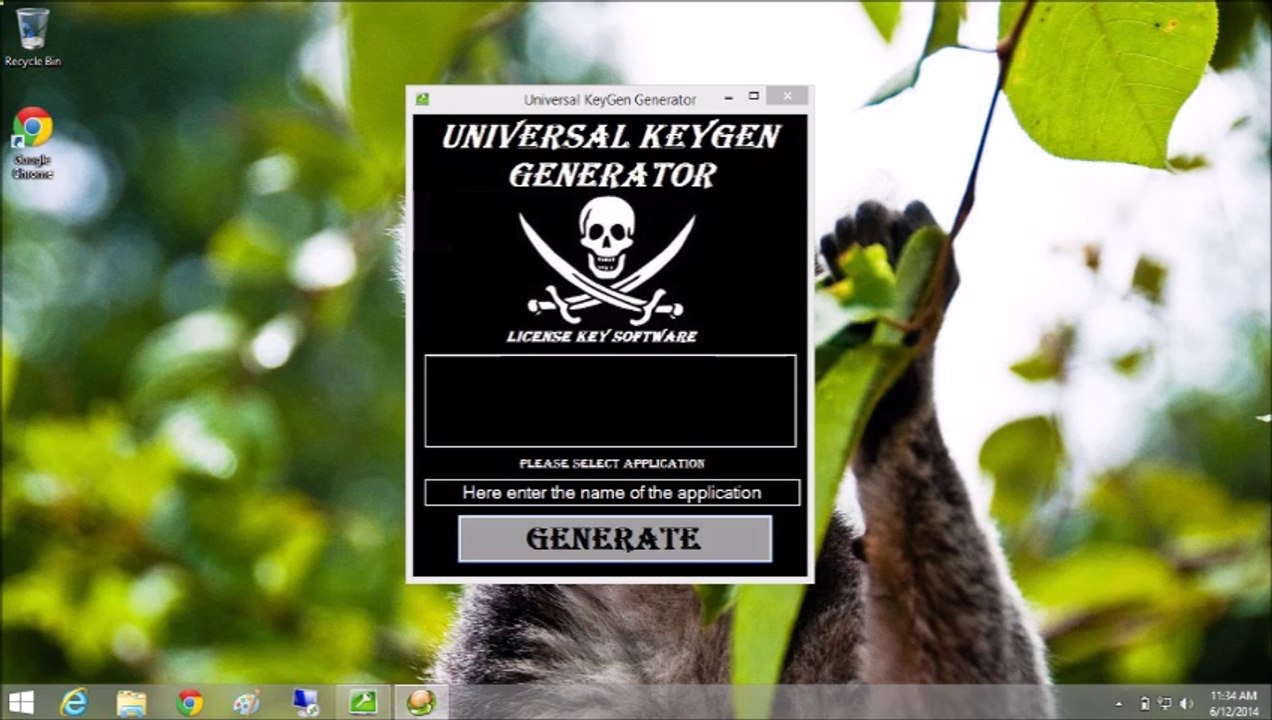Select the Recycle Bin desktop icon
This screenshot has height=720, width=1272.
click(x=33, y=37)
